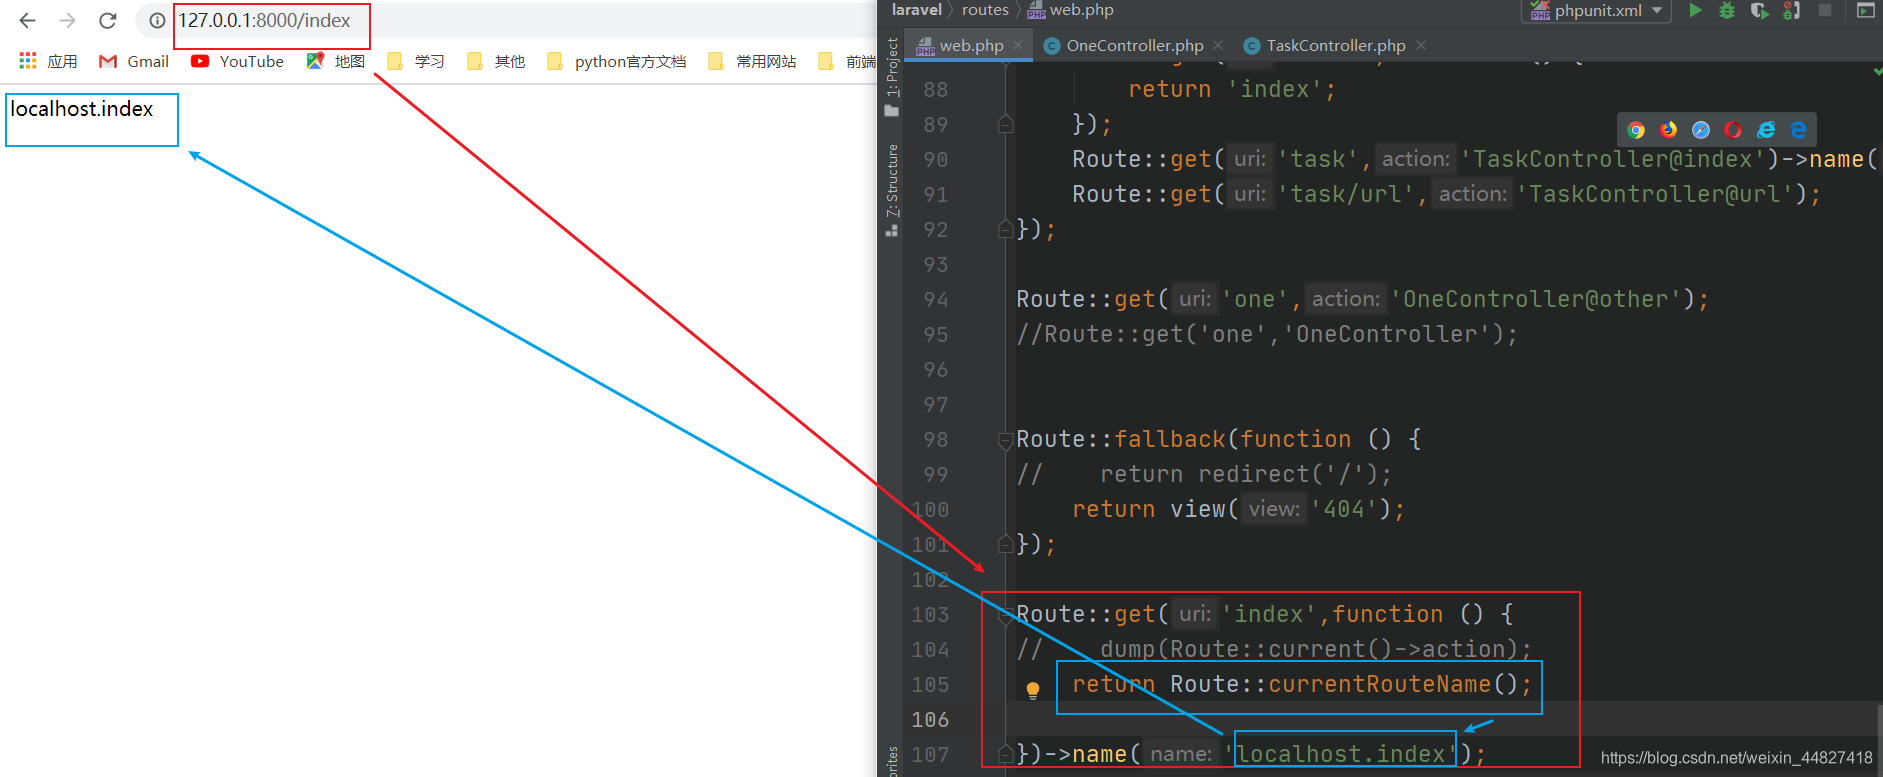Place cursor on commented Route::get('one','OneController') line
1883x777 pixels.
[1267, 334]
